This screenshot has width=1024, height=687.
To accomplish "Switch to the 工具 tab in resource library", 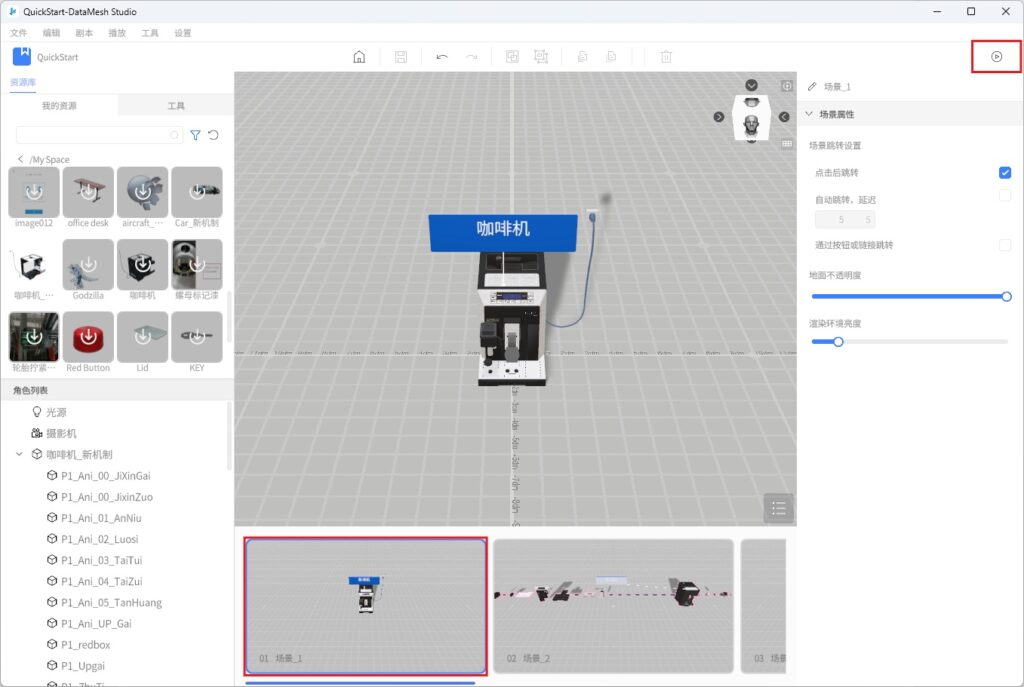I will click(x=175, y=106).
